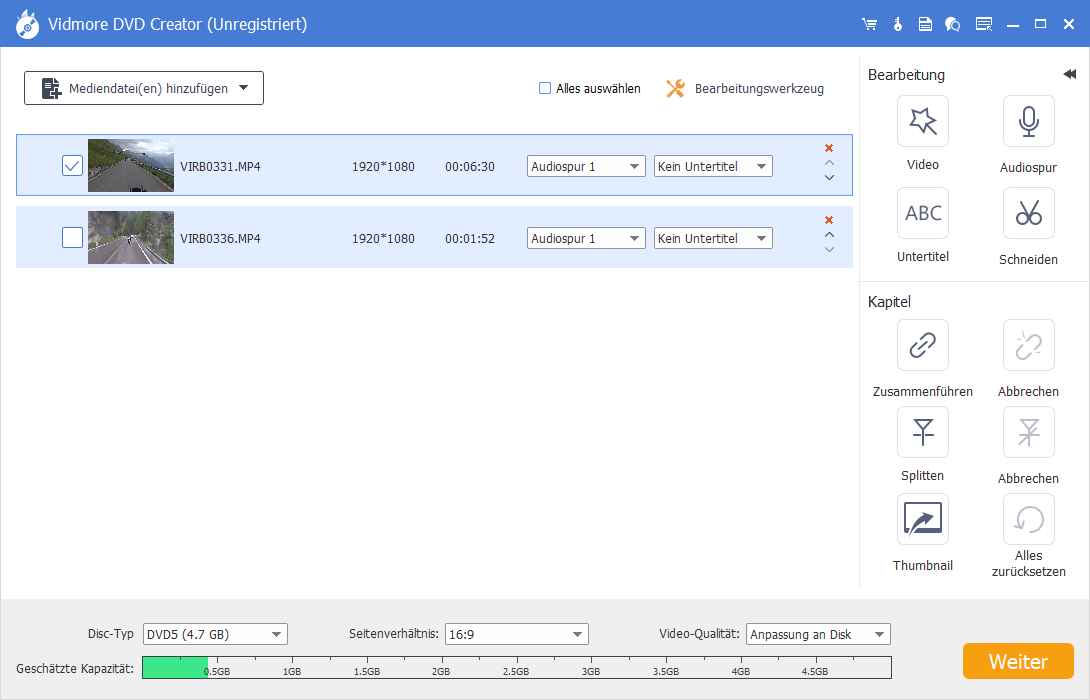The height and width of the screenshot is (700, 1090).
Task: Open the Video-Qualität dropdown
Action: [818, 634]
